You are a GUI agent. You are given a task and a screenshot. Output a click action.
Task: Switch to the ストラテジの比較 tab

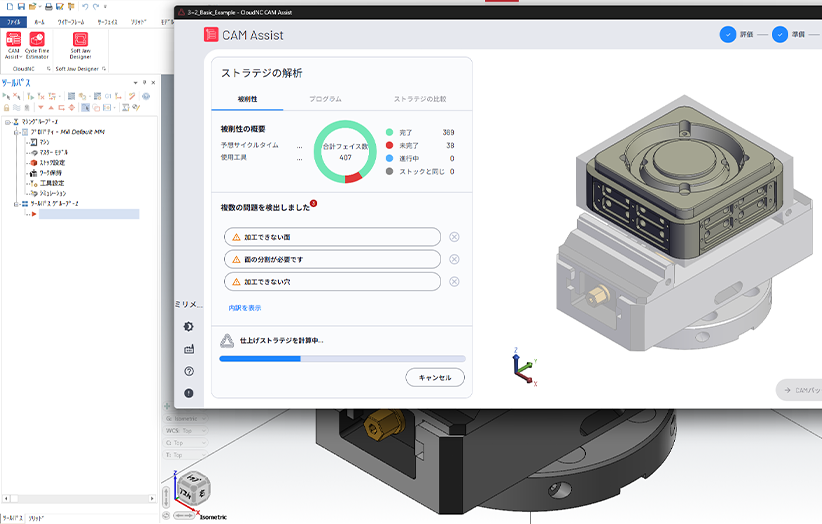pos(418,99)
